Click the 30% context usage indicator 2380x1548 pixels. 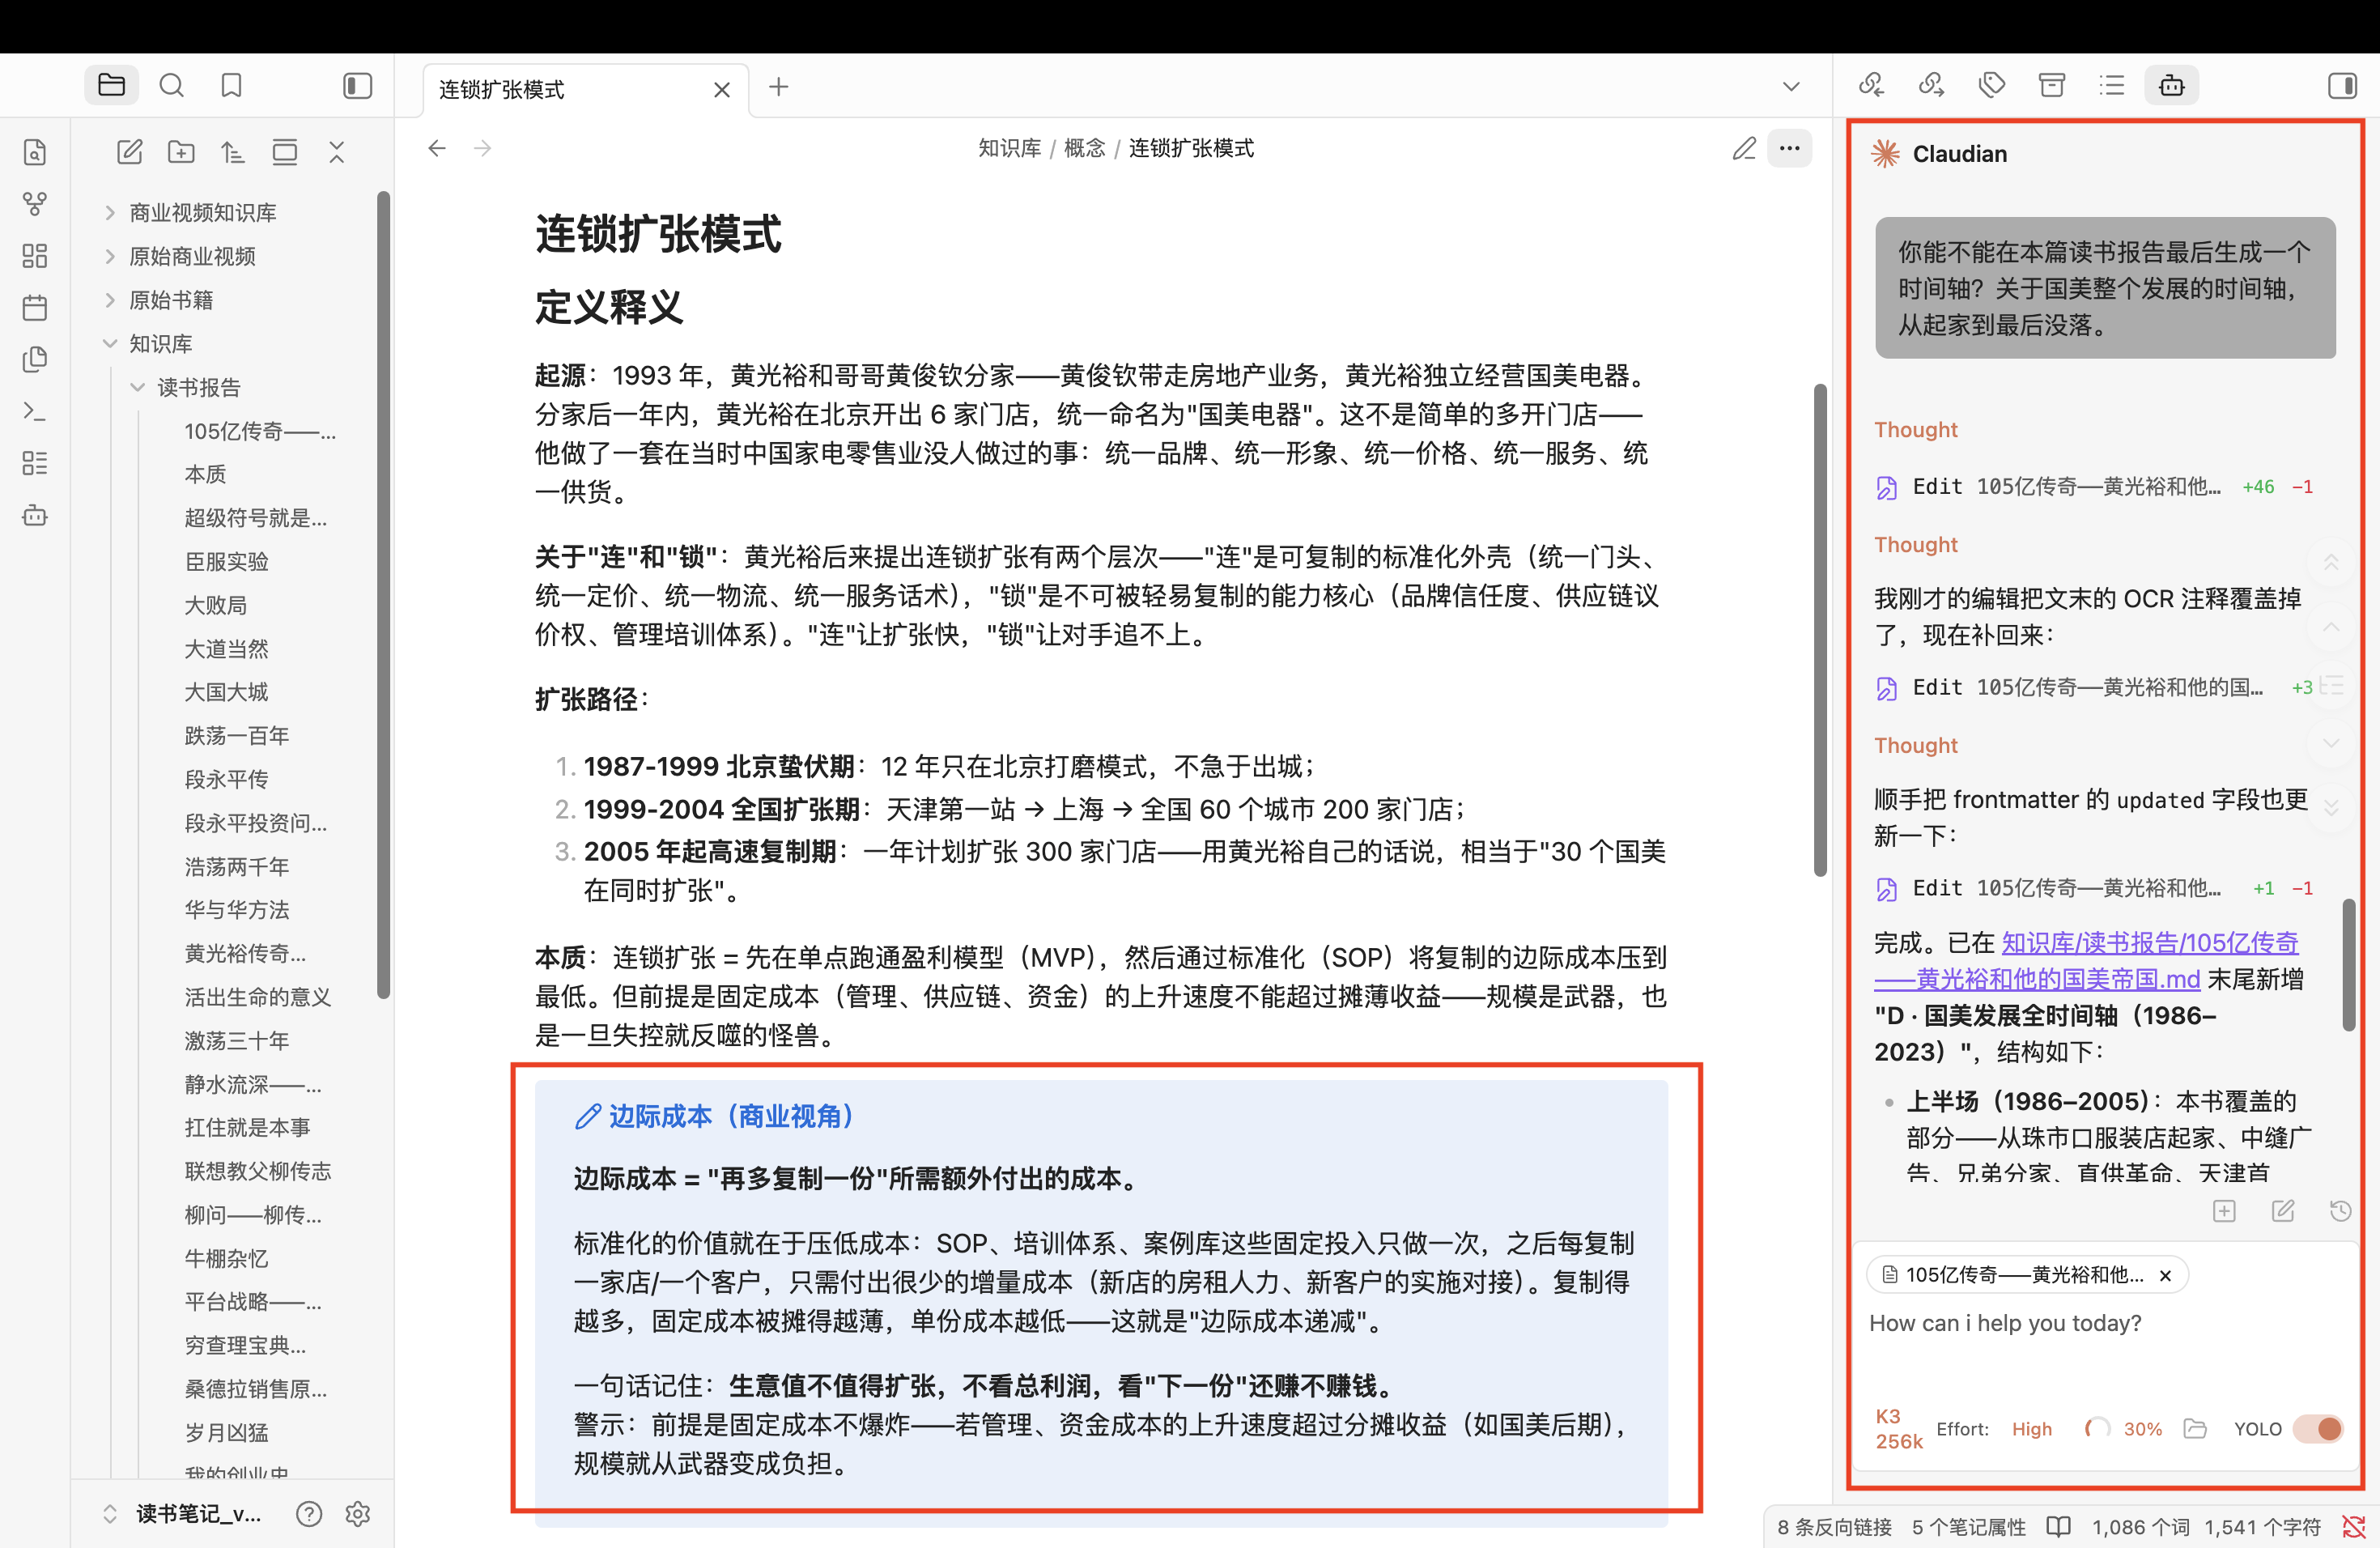tap(2124, 1429)
